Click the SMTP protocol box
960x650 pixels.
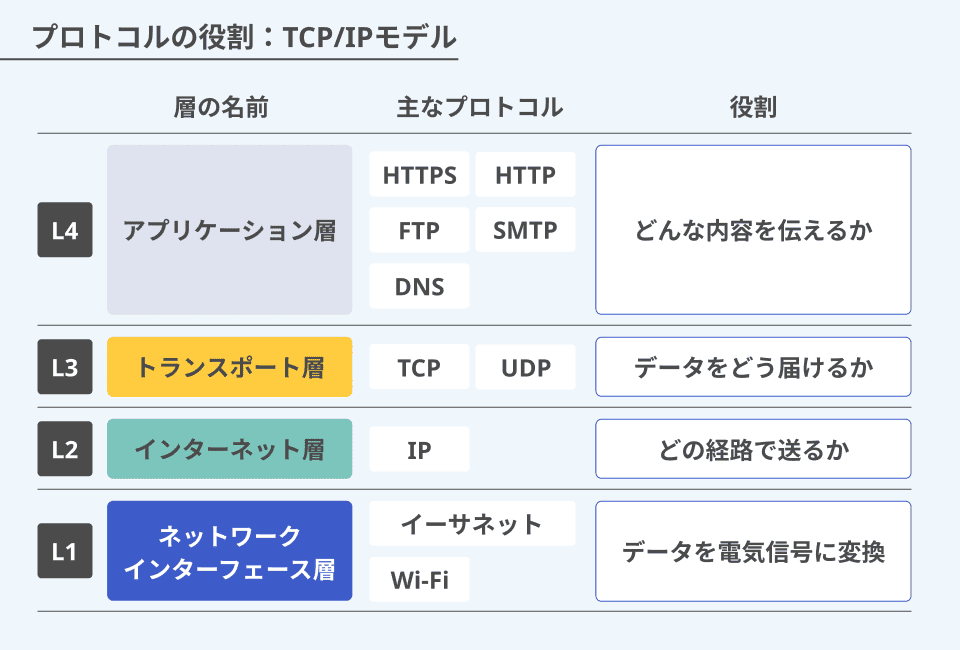(525, 230)
